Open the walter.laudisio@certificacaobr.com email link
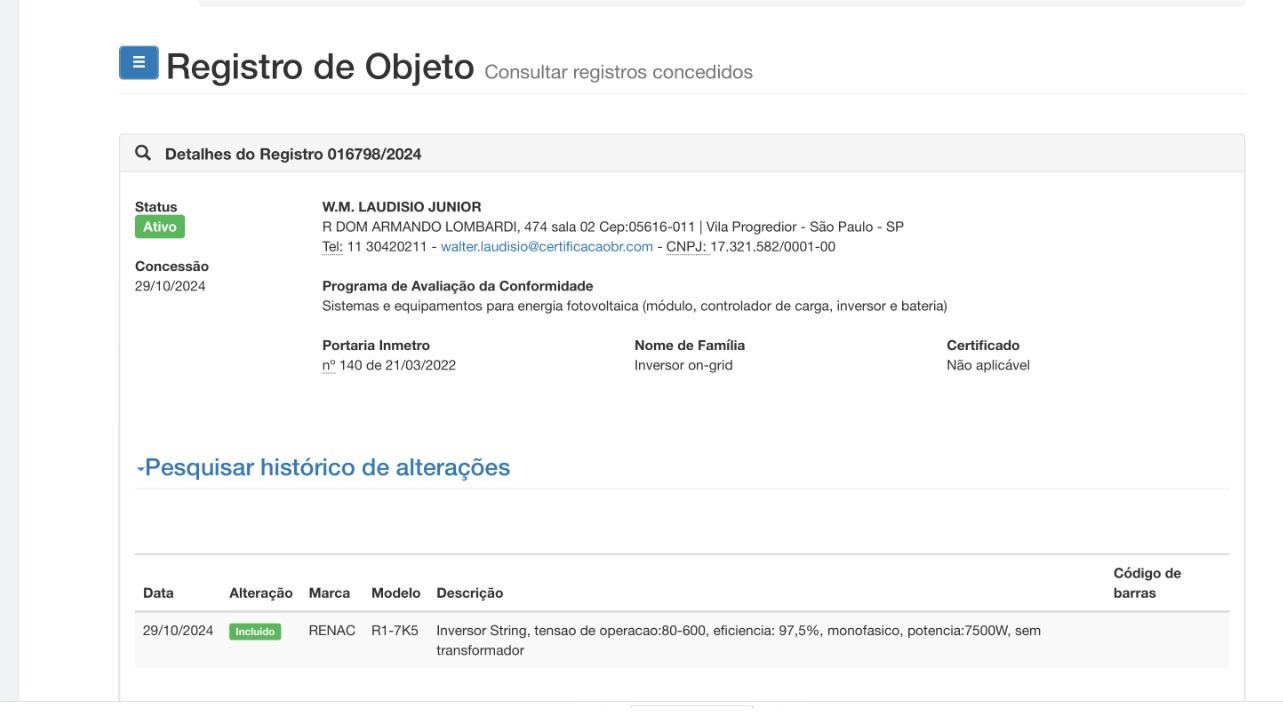 point(546,247)
